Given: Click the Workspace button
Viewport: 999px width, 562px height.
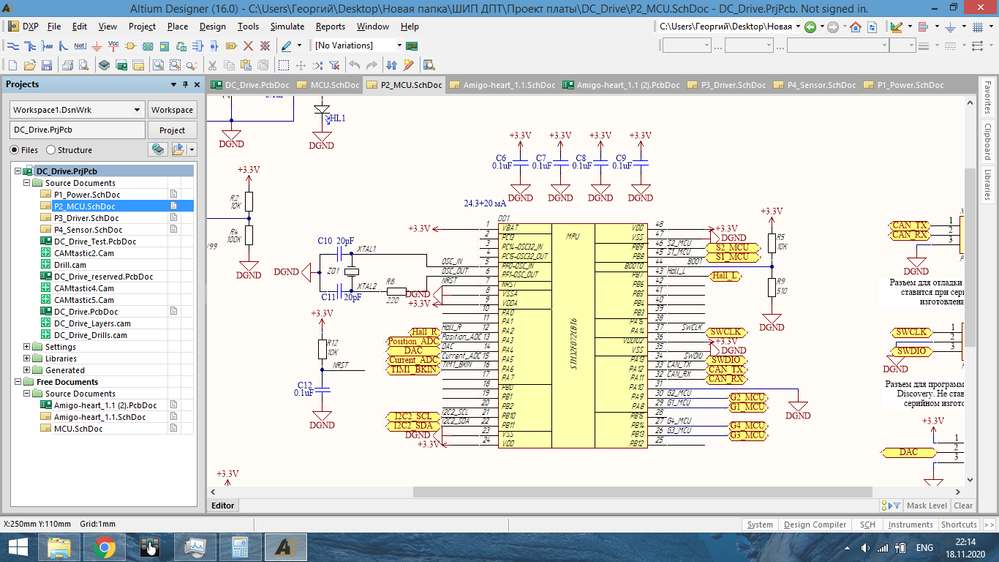Looking at the screenshot, I should click(172, 109).
